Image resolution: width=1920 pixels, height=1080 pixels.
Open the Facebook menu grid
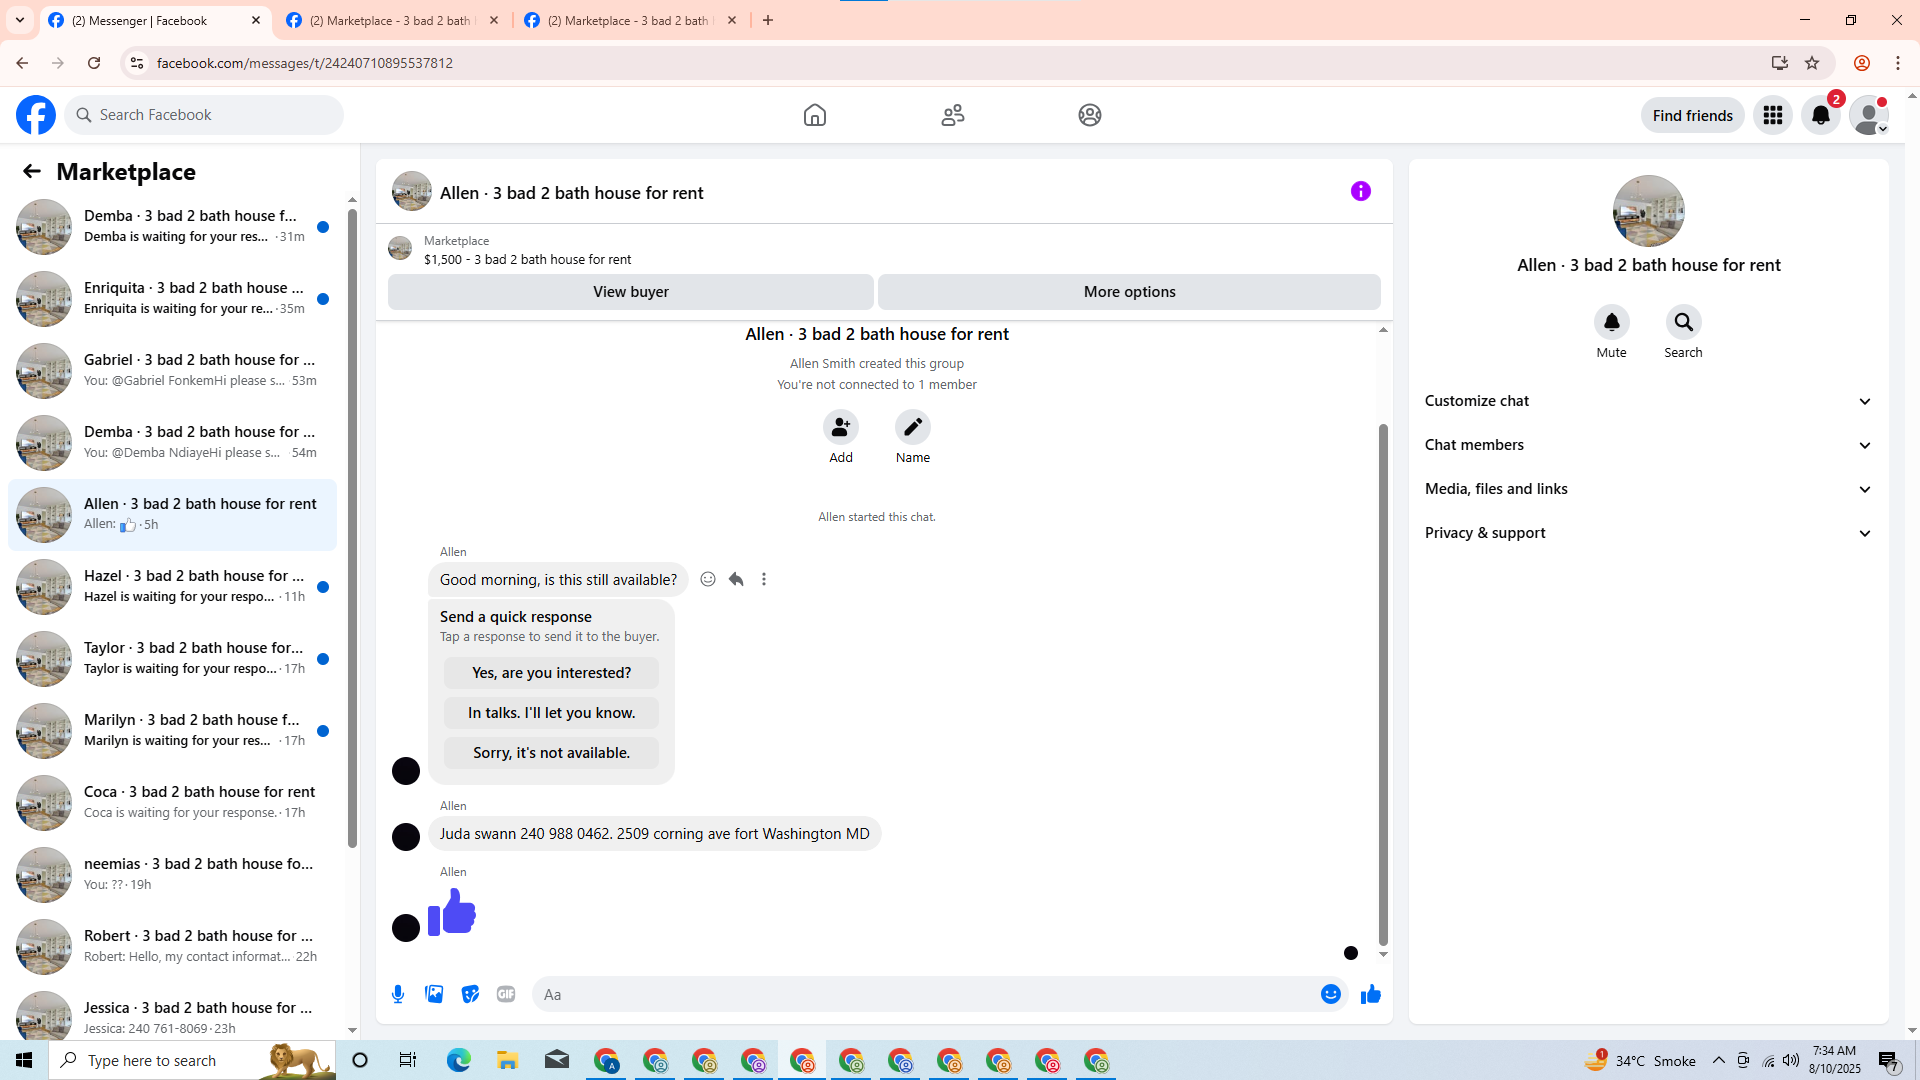(1772, 115)
